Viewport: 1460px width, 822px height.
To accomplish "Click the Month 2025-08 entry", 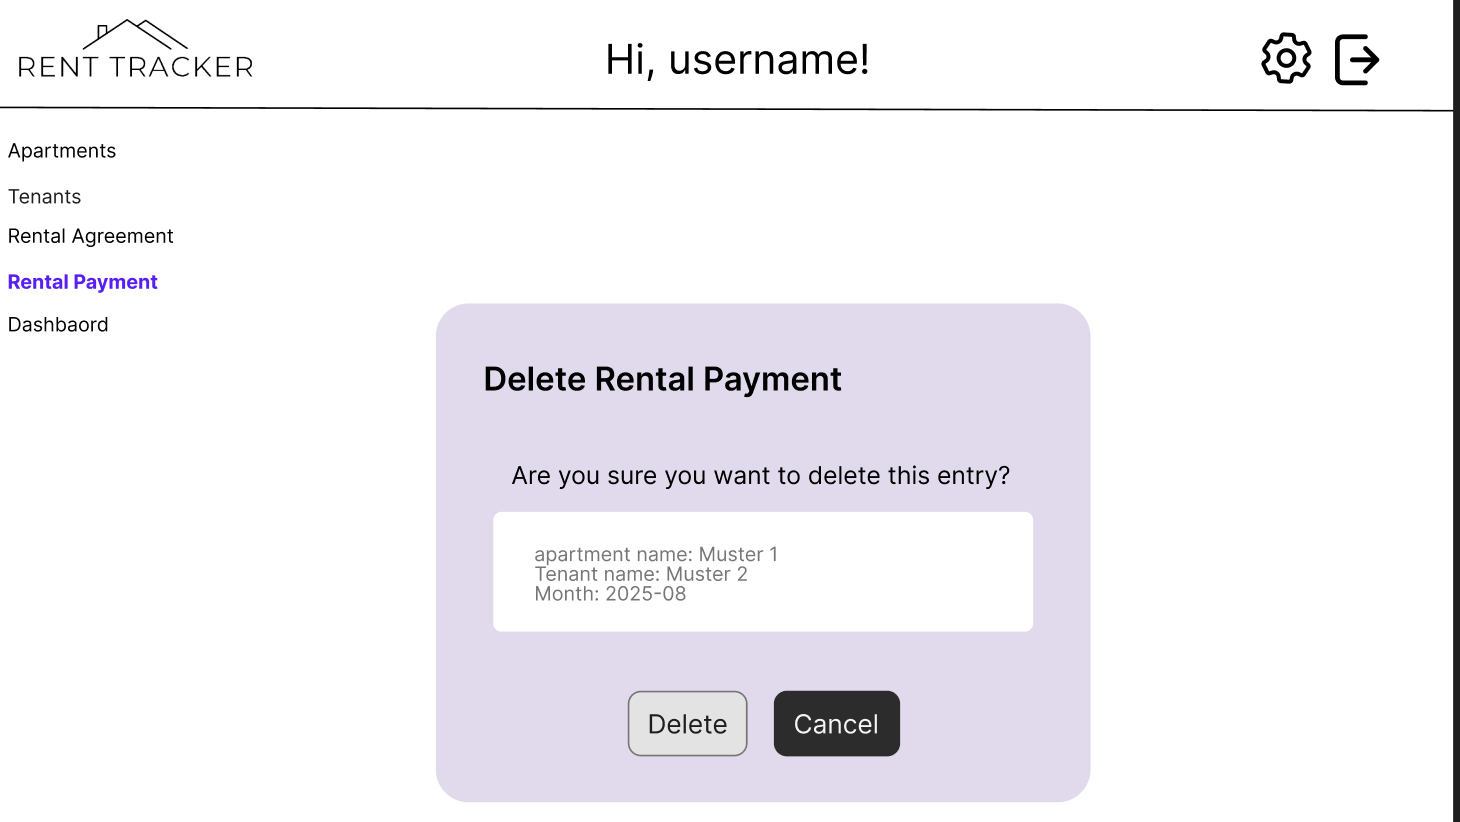I will (611, 593).
